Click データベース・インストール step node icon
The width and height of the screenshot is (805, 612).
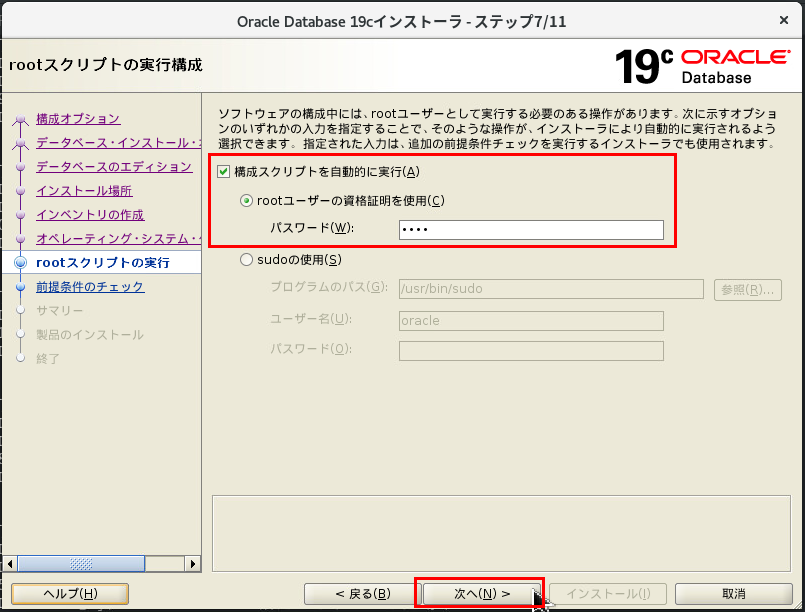tap(21, 143)
